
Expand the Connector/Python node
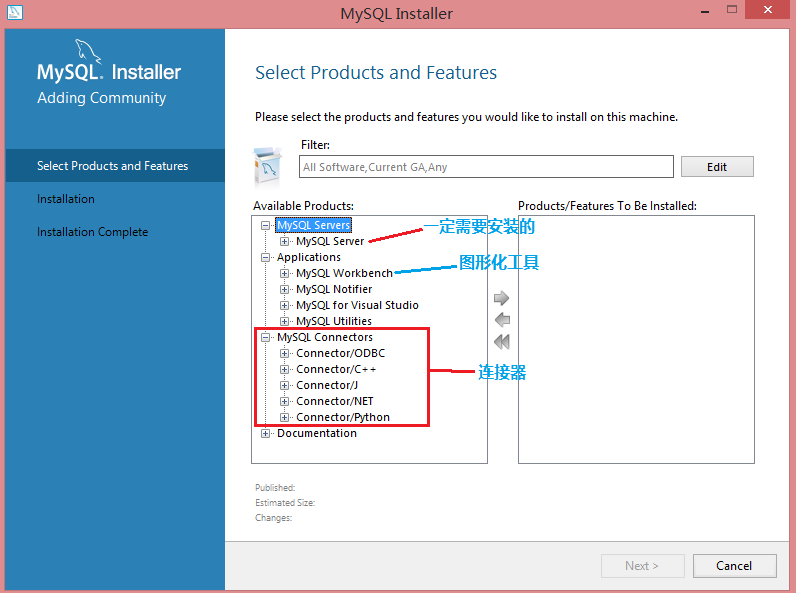[x=284, y=417]
